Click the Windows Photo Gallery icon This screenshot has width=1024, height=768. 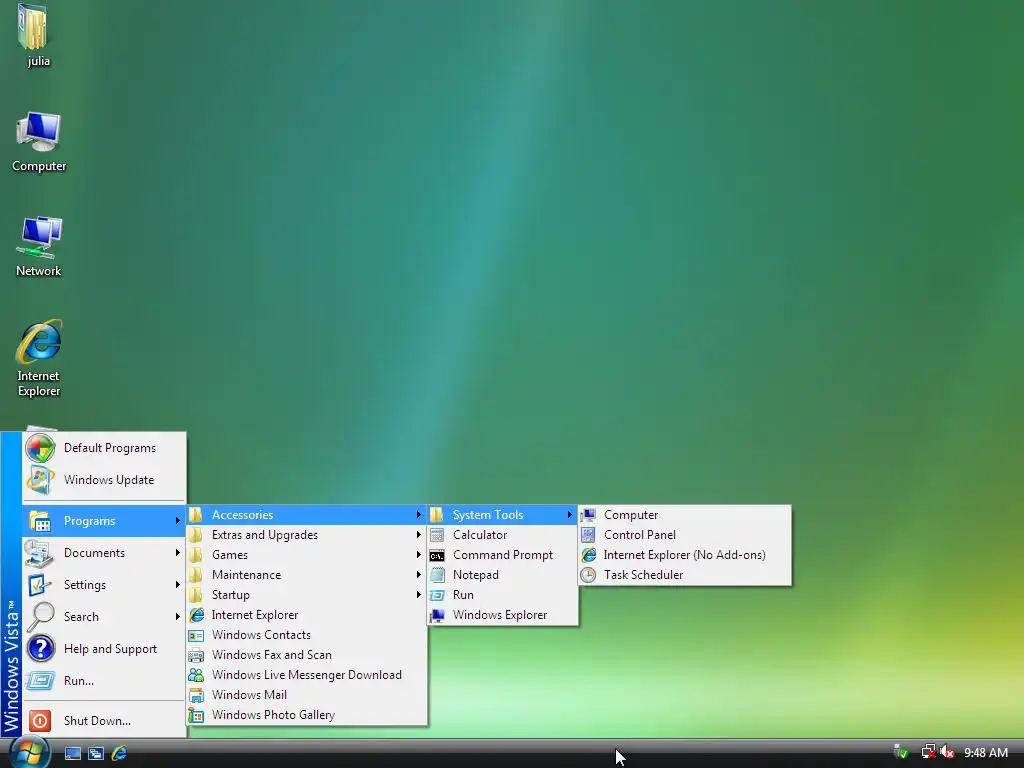tap(196, 715)
